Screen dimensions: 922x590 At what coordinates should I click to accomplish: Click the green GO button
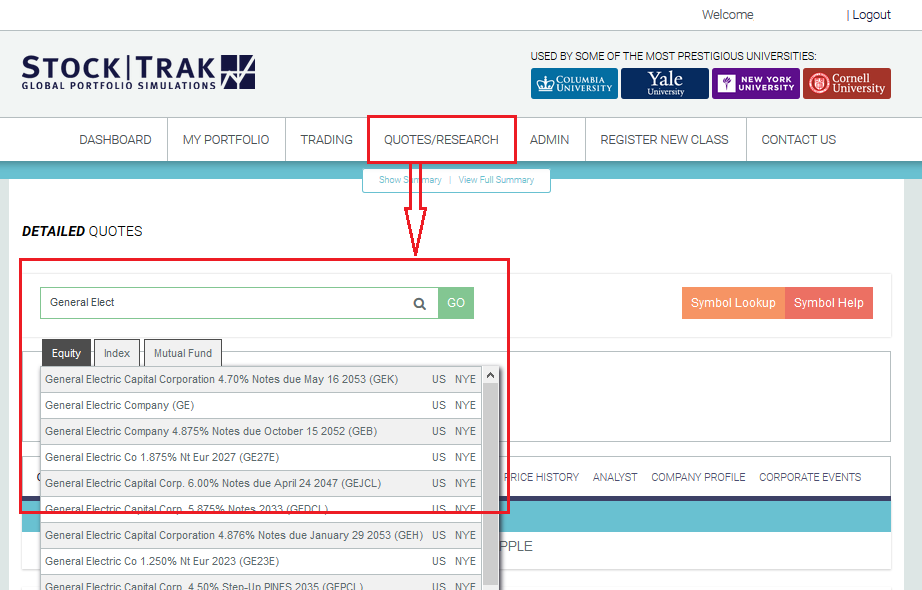(456, 303)
